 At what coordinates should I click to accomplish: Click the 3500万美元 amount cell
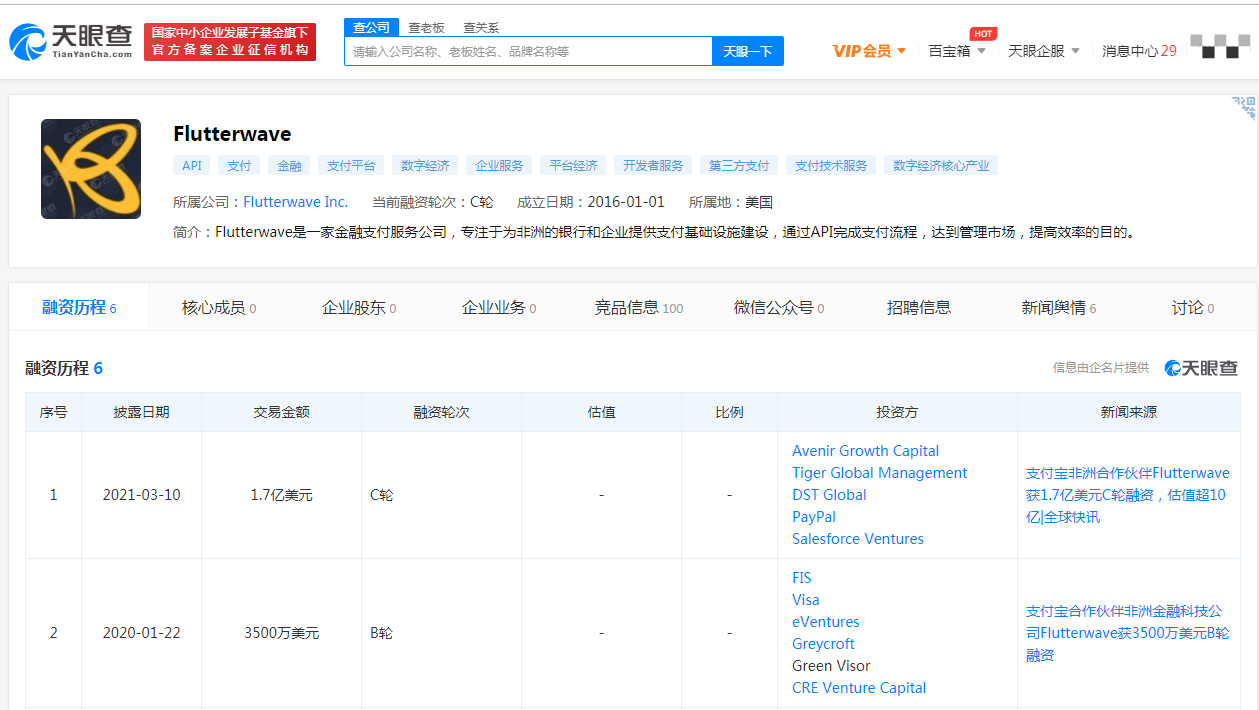(x=282, y=633)
